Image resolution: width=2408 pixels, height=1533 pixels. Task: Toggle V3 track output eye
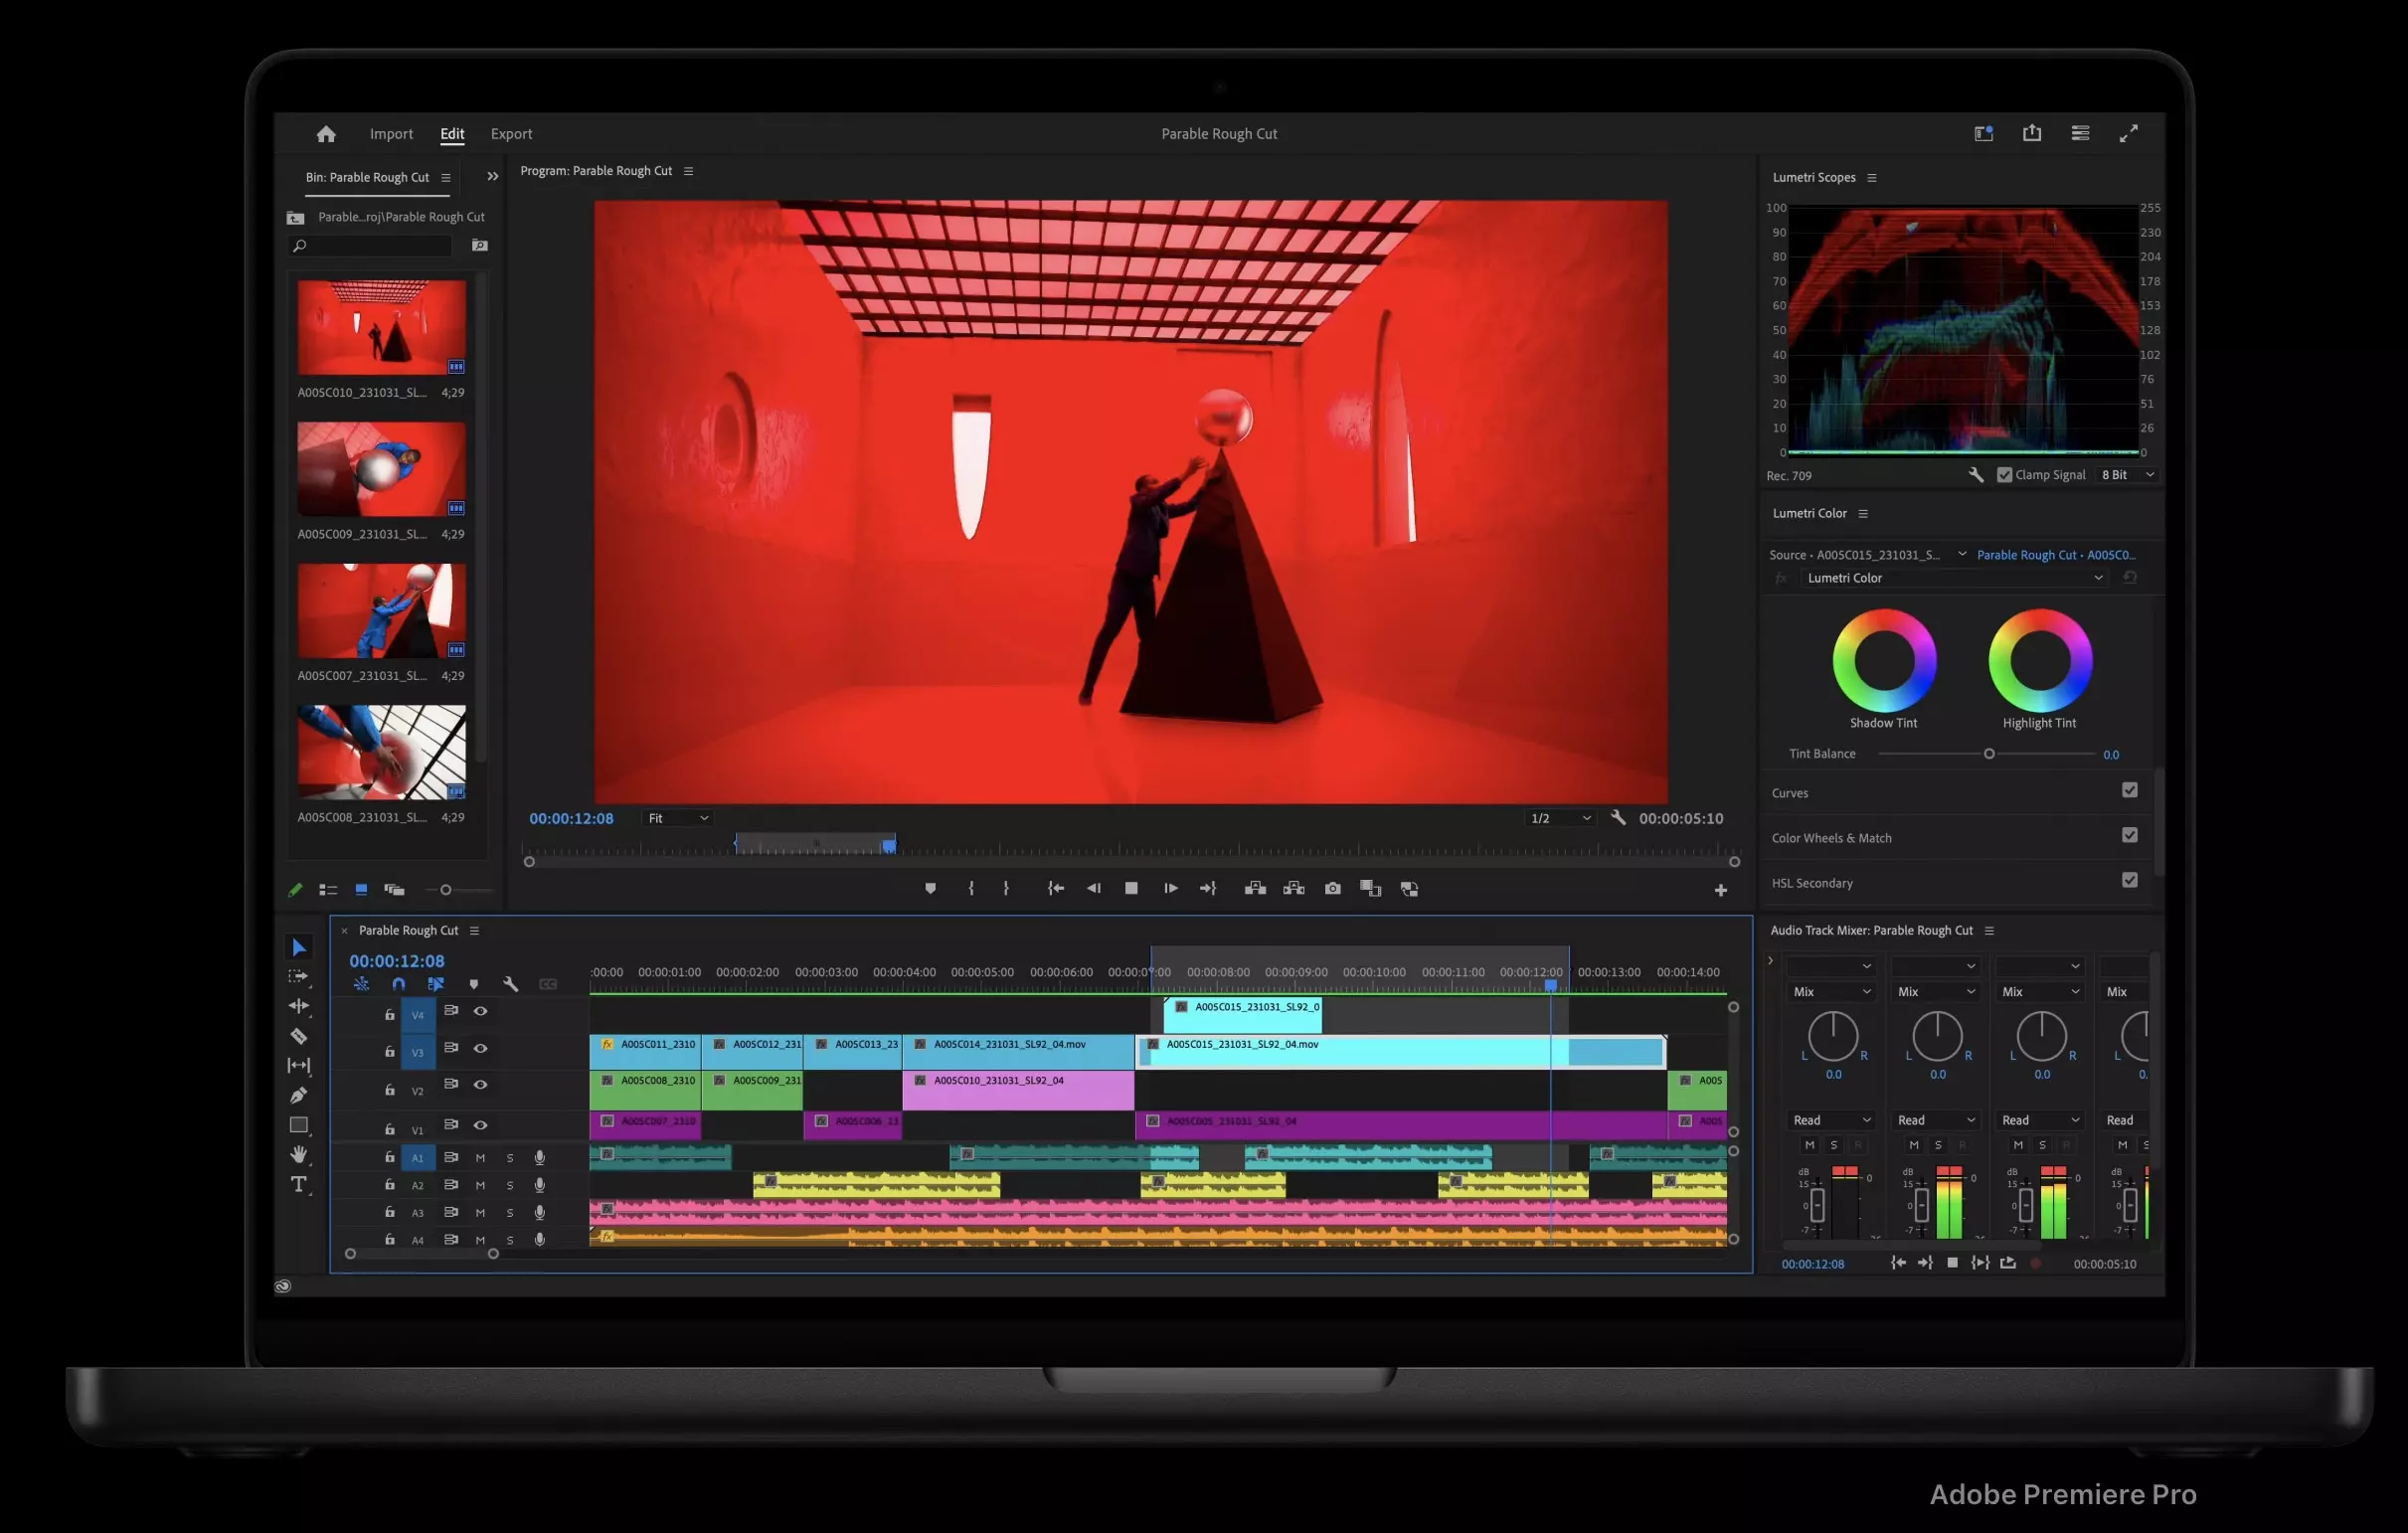coord(481,1049)
